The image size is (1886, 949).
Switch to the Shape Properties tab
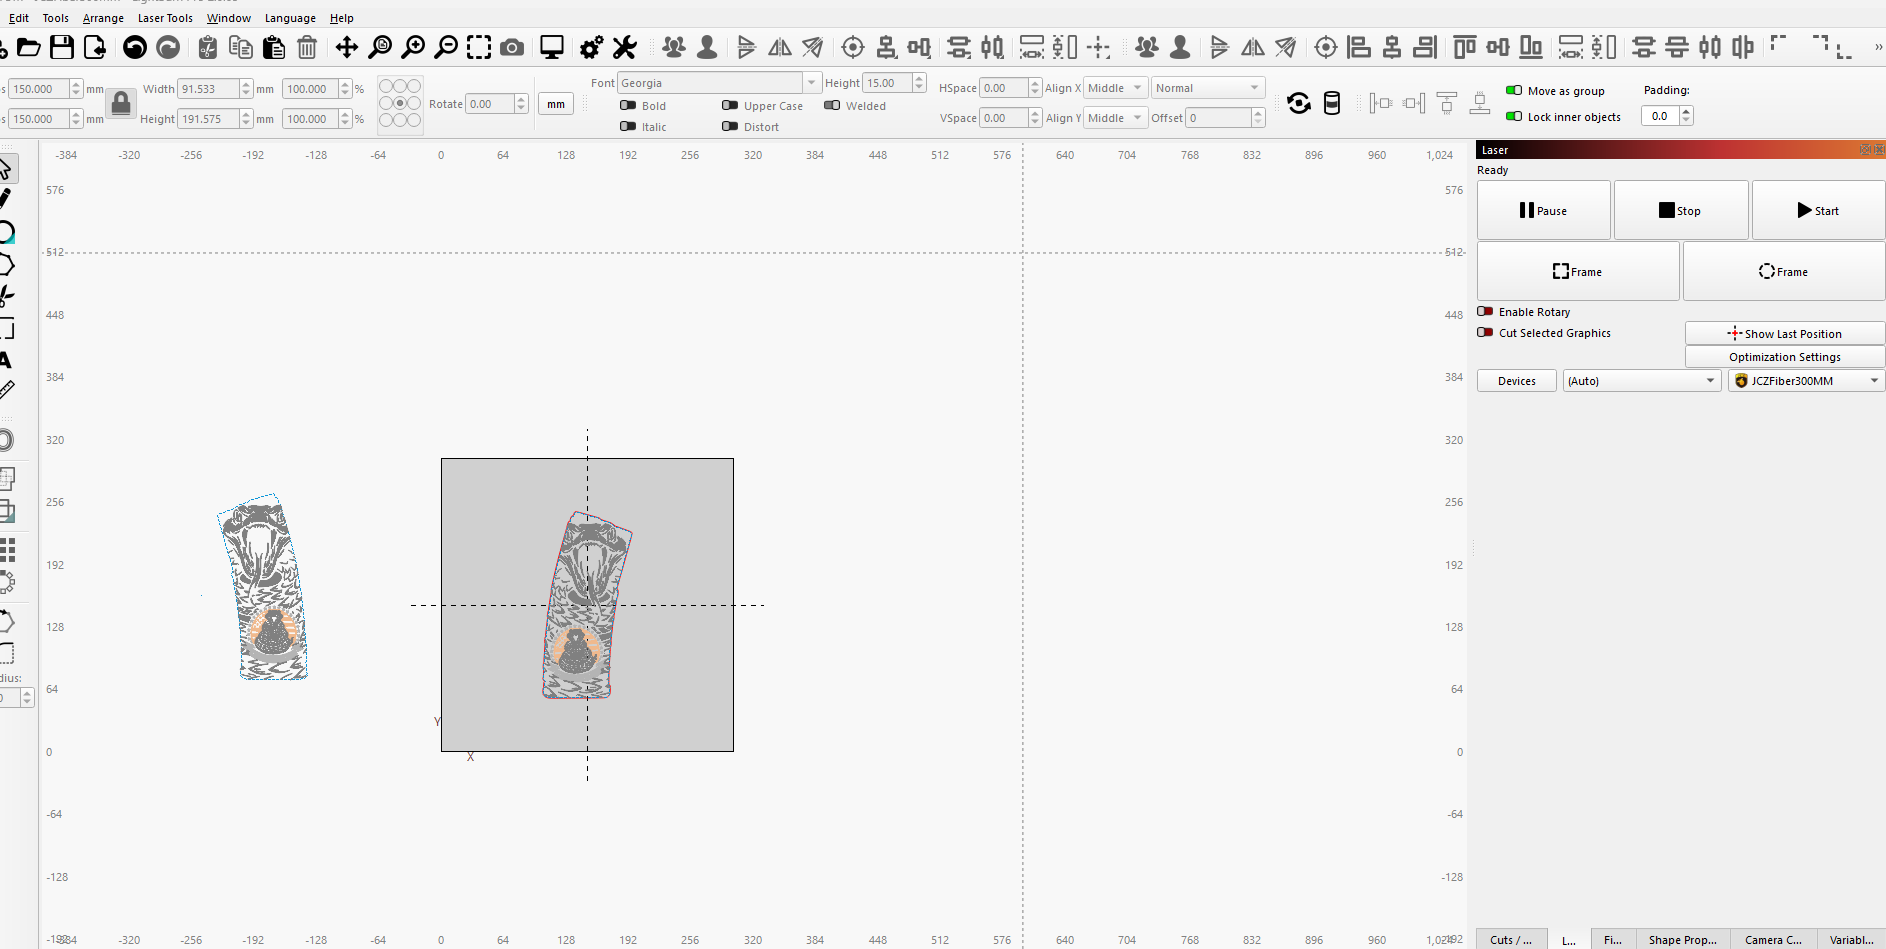pos(1682,939)
